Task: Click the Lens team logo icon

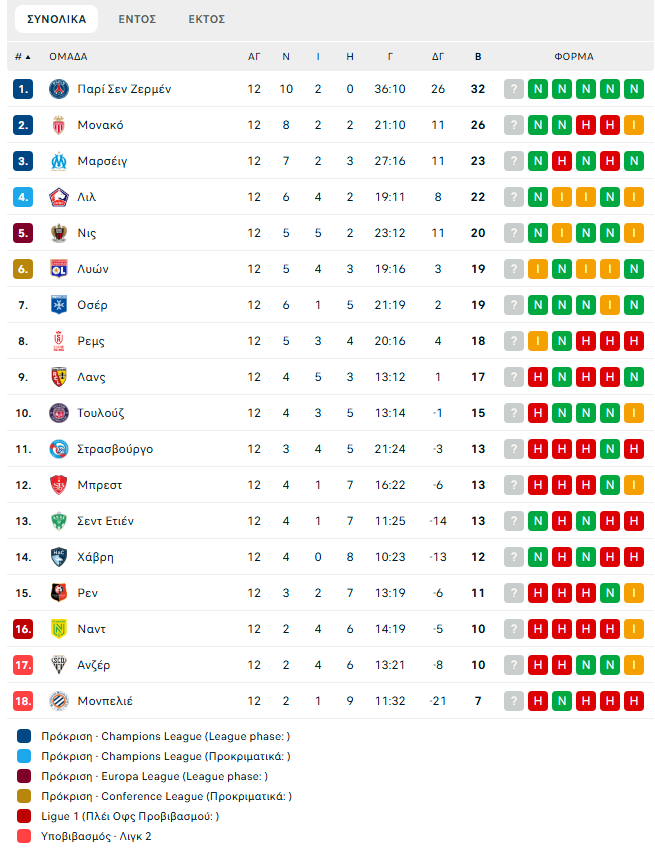Action: (x=58, y=377)
